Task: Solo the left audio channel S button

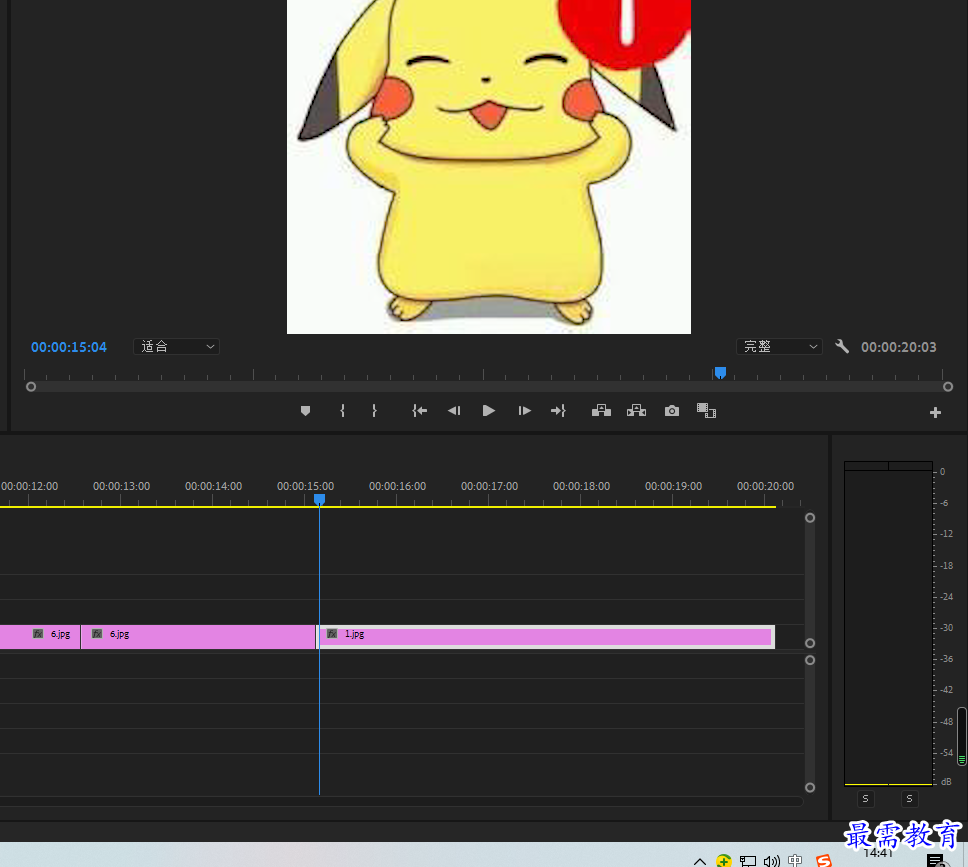Action: click(866, 799)
